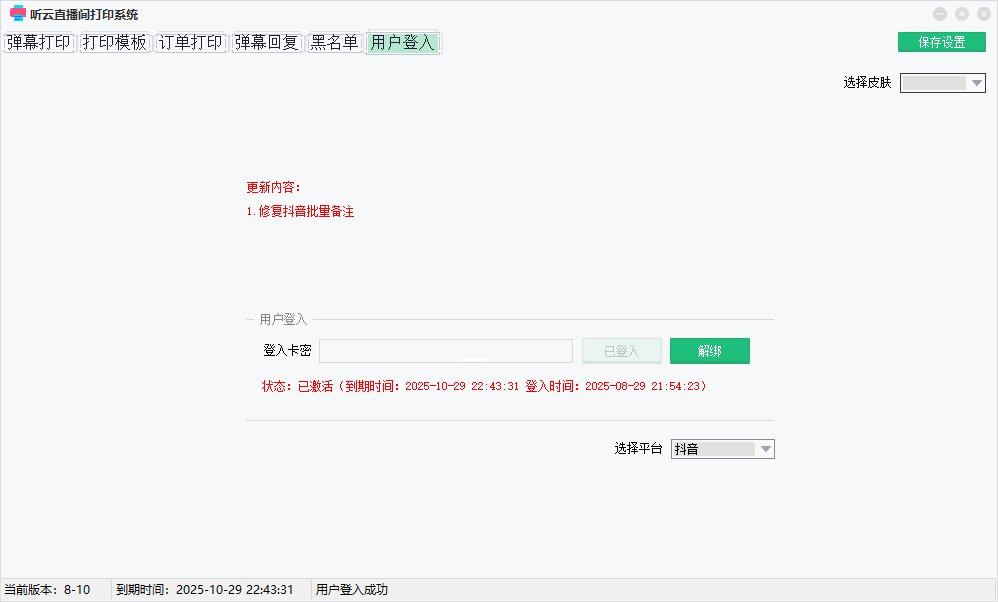This screenshot has width=998, height=602.
Task: Click inside the 选择皮肤 combo box field
Action: 934,83
